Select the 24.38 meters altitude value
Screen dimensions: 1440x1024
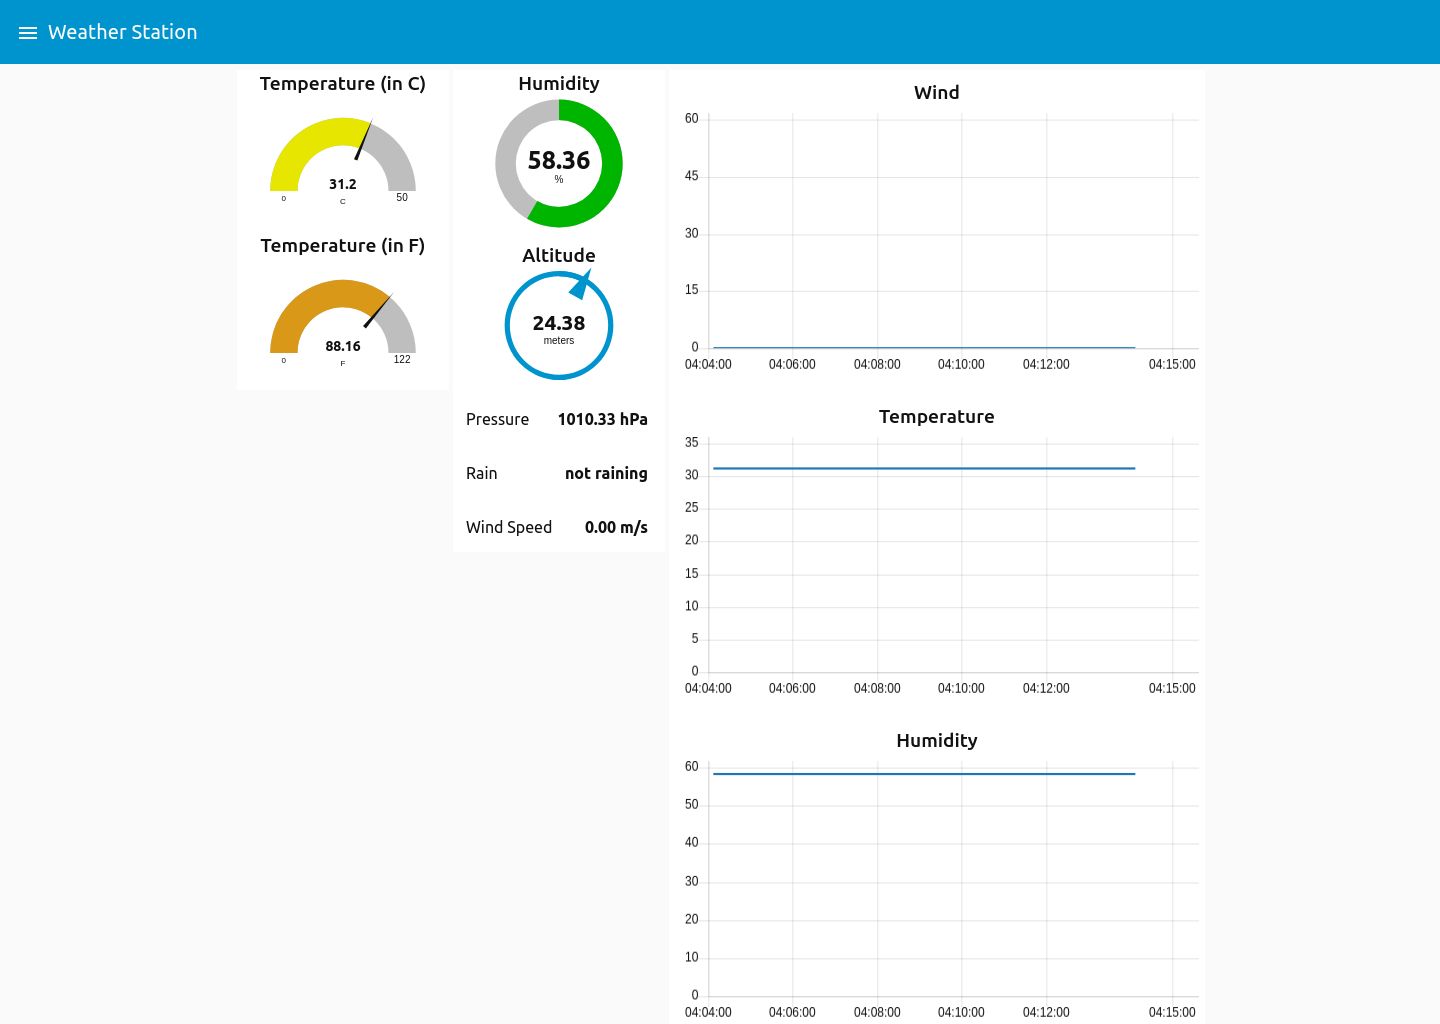(x=559, y=323)
